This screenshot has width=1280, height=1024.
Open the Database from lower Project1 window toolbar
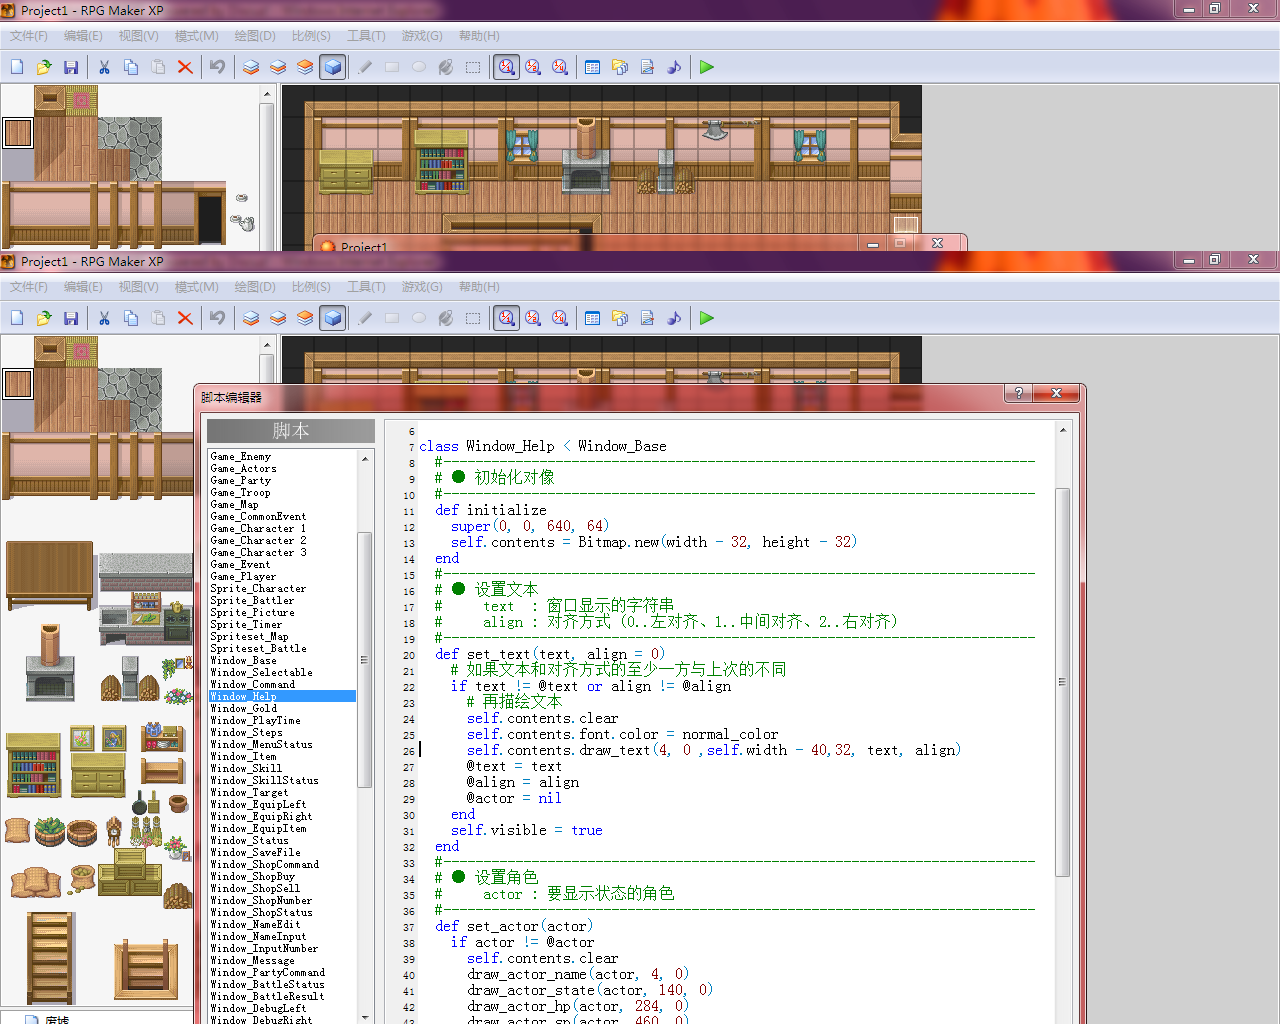pos(593,318)
